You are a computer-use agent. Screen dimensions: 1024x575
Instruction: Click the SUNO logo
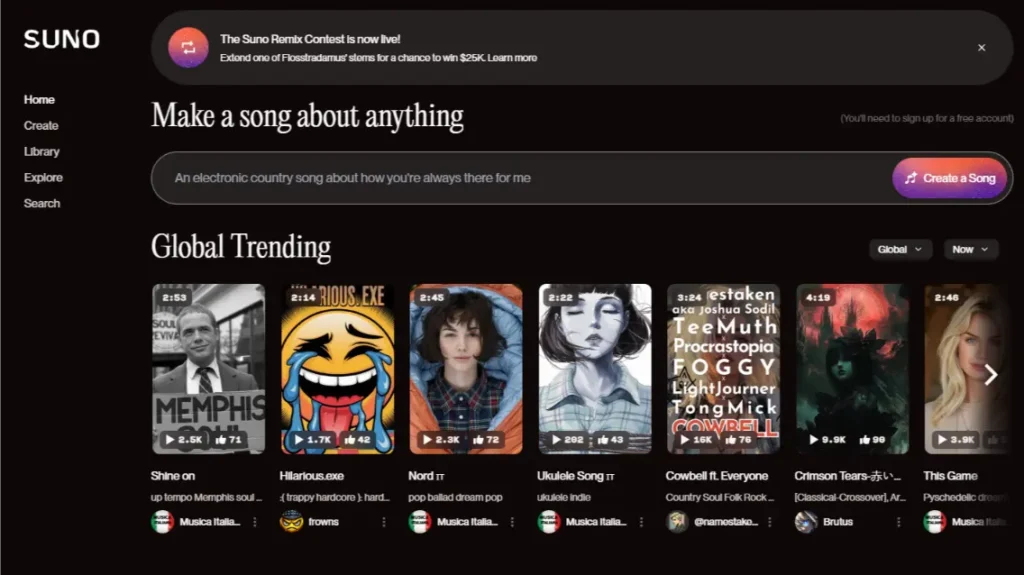[x=62, y=39]
